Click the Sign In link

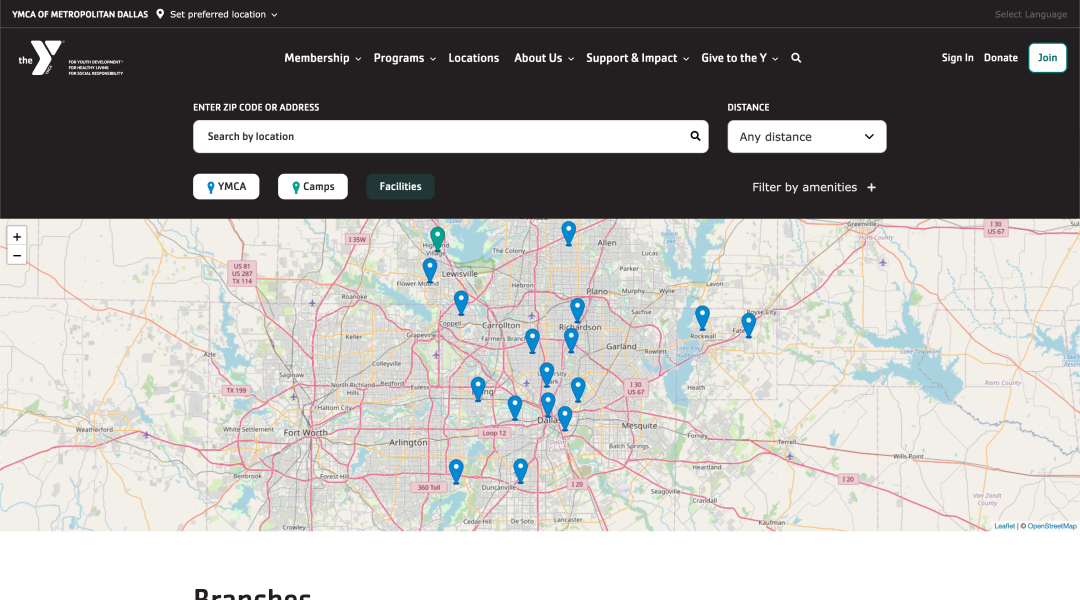click(x=957, y=58)
